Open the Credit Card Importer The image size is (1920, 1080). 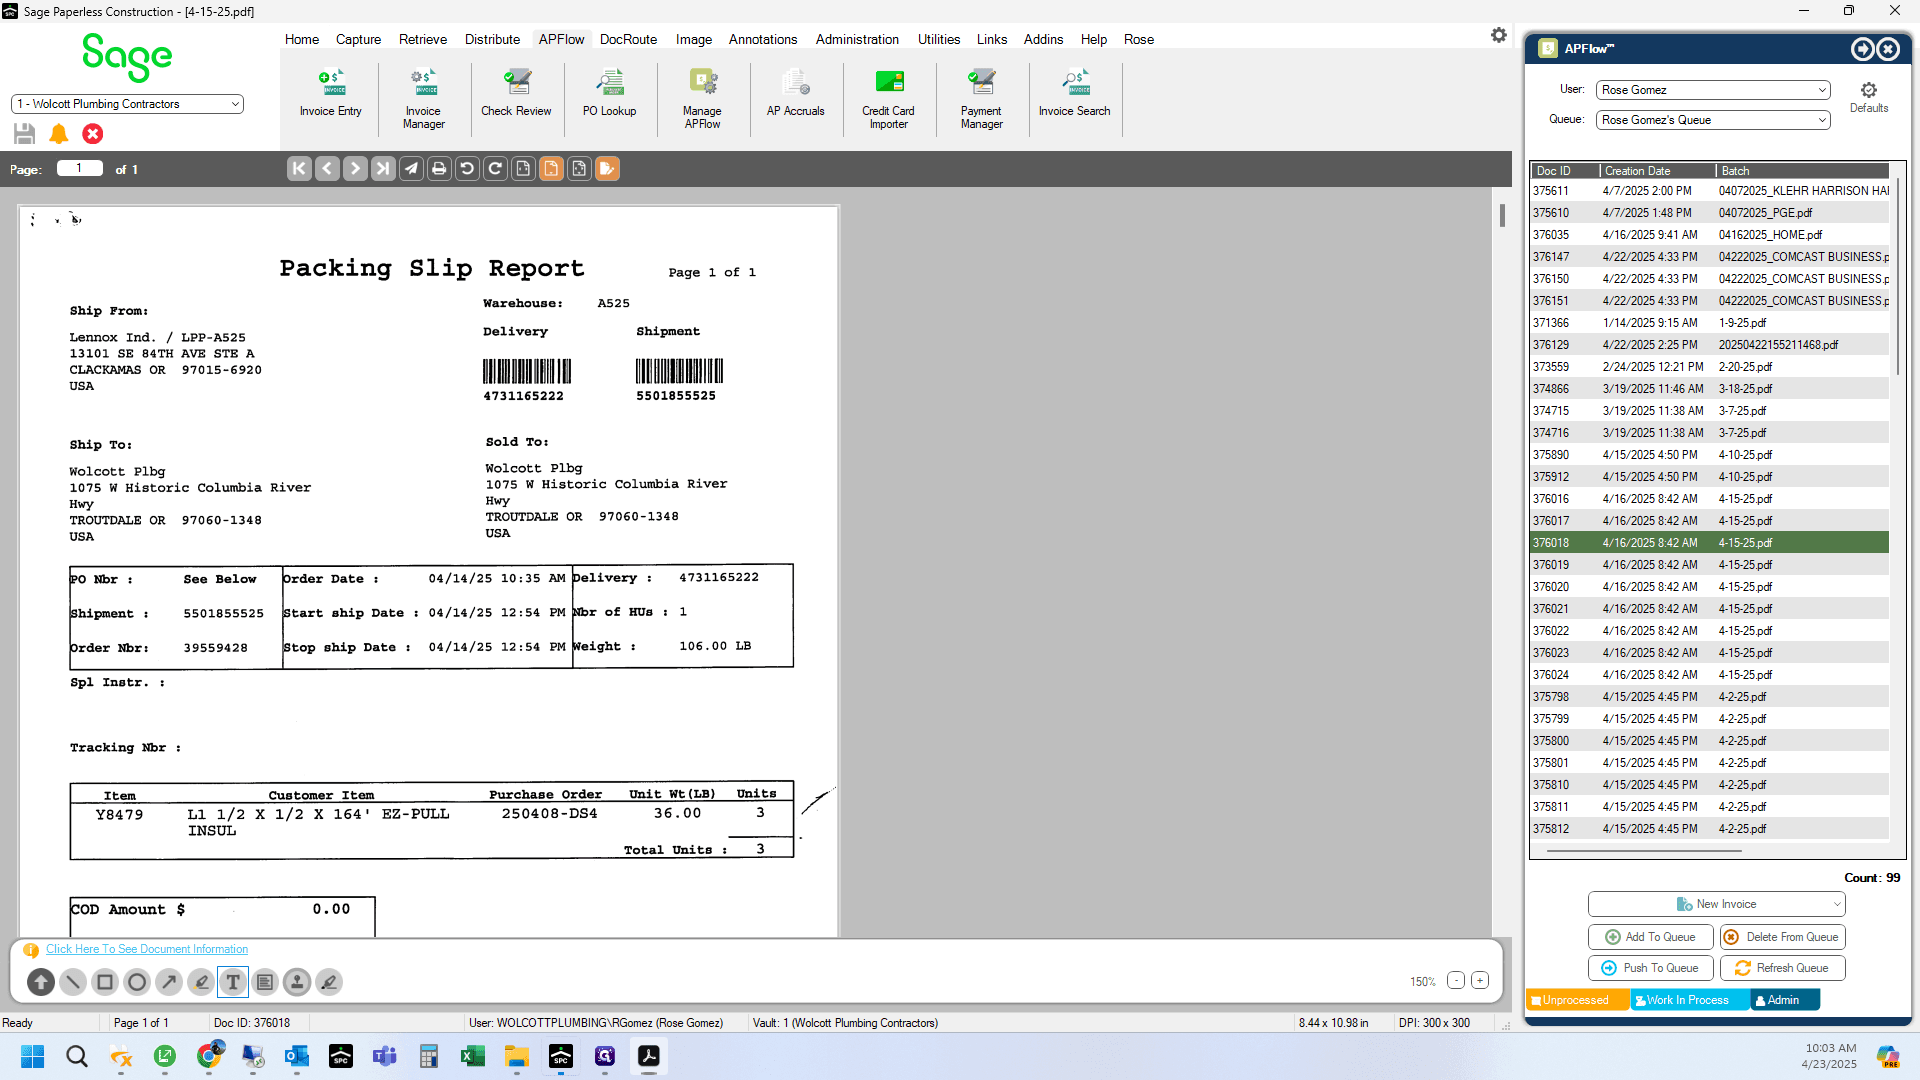pyautogui.click(x=889, y=99)
